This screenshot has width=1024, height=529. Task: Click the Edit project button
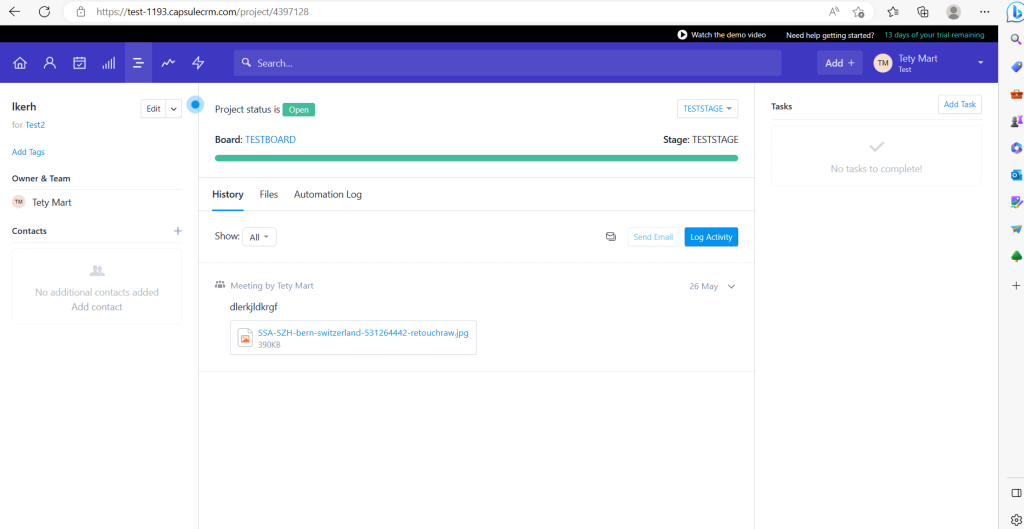point(153,109)
